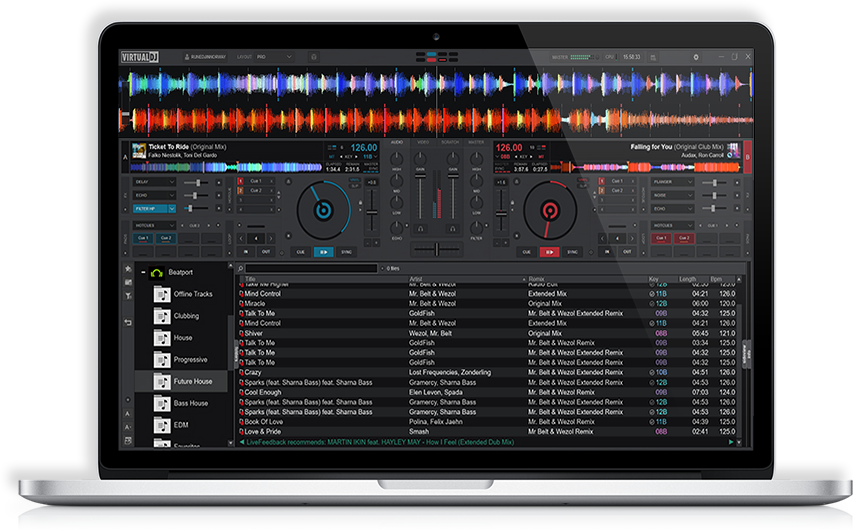
Task: Click the Artist column header
Action: (x=416, y=279)
